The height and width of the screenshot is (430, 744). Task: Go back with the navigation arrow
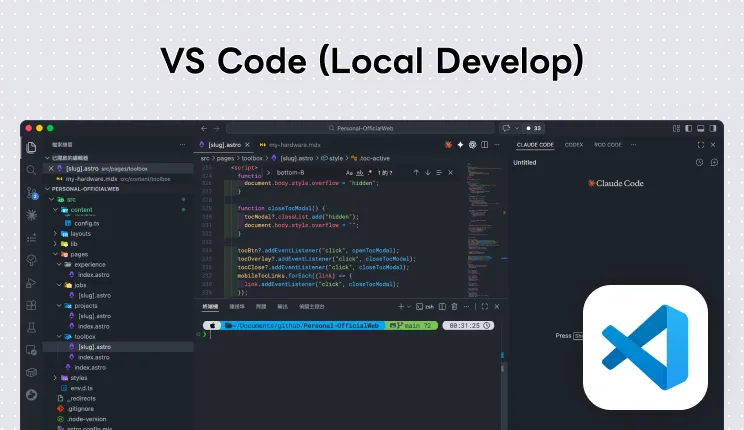204,128
